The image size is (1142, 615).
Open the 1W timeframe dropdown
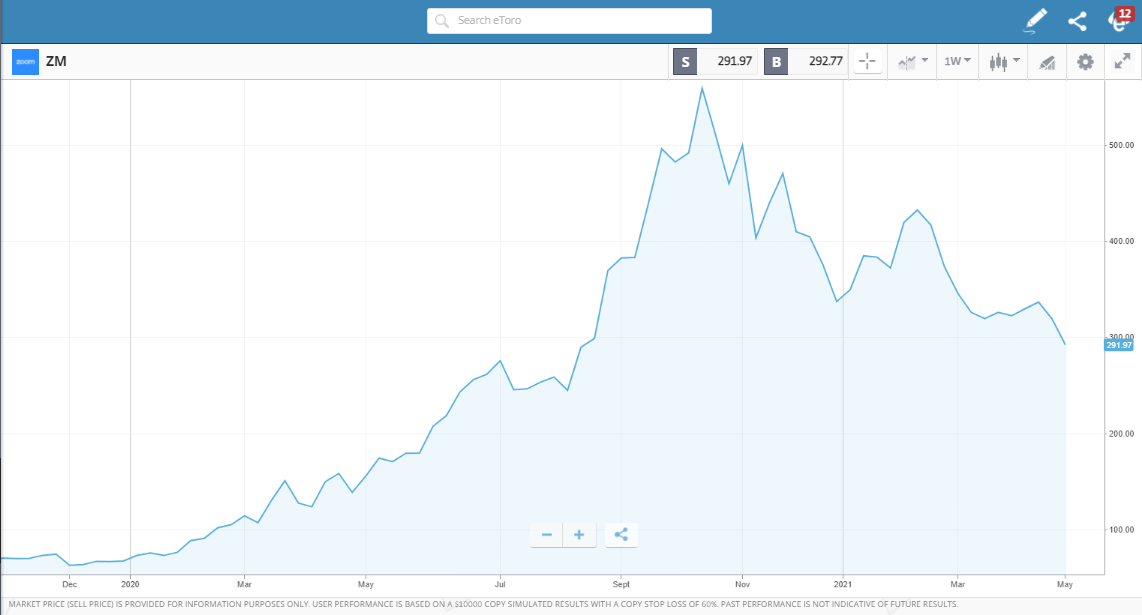point(956,61)
